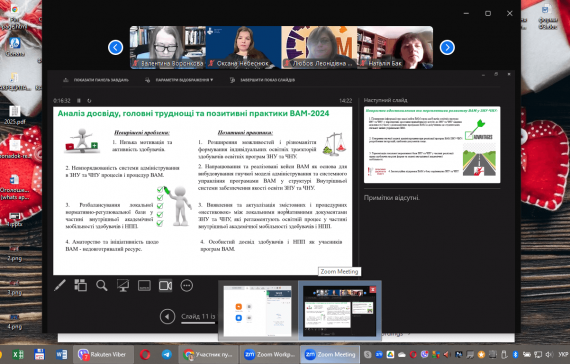Click the УКР language indicator
570x364 pixels.
point(563,354)
